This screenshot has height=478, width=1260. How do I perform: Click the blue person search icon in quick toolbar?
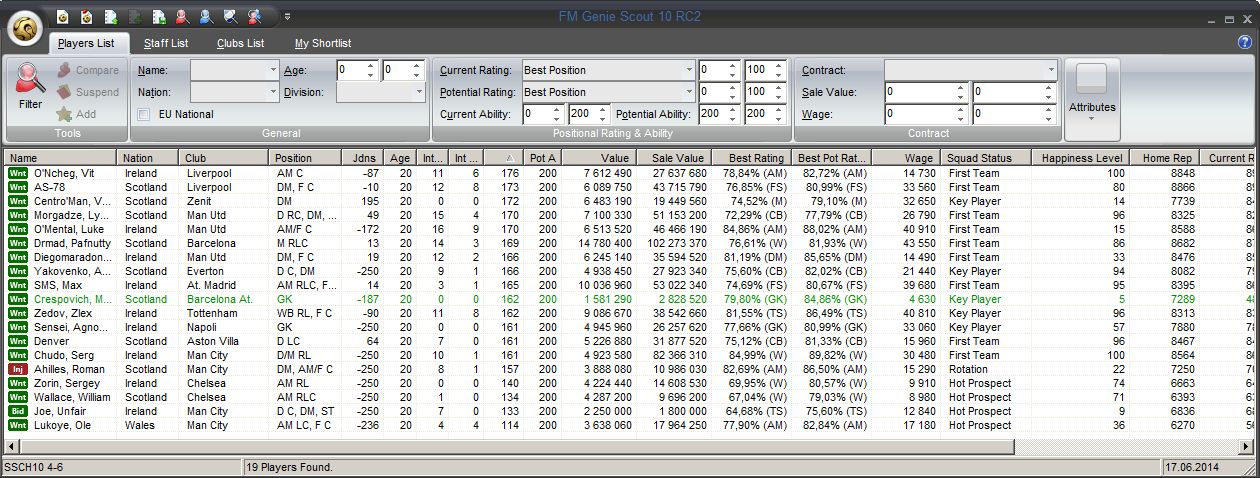pos(206,16)
